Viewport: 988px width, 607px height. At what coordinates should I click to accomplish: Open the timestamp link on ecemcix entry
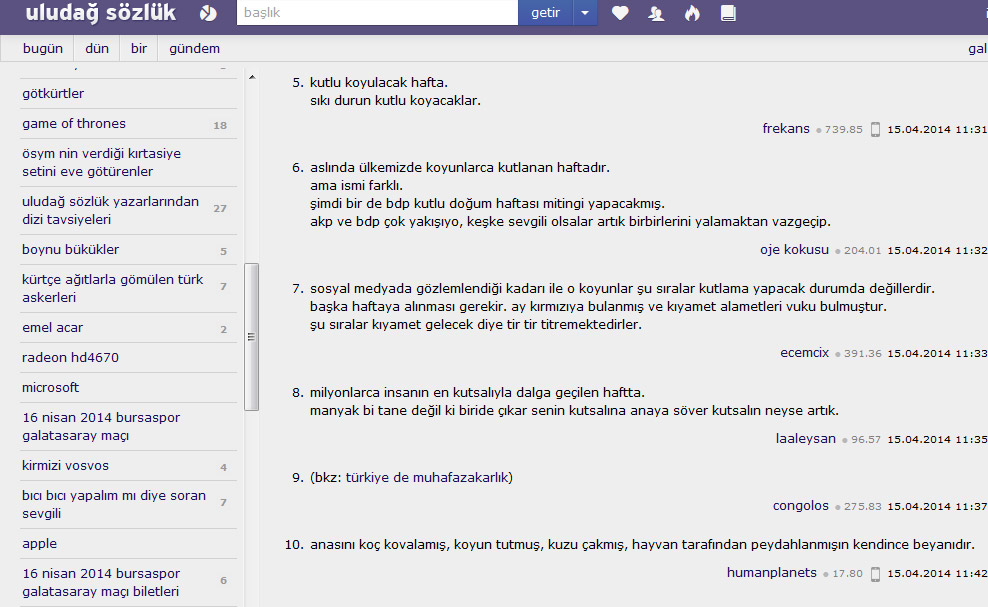(937, 353)
